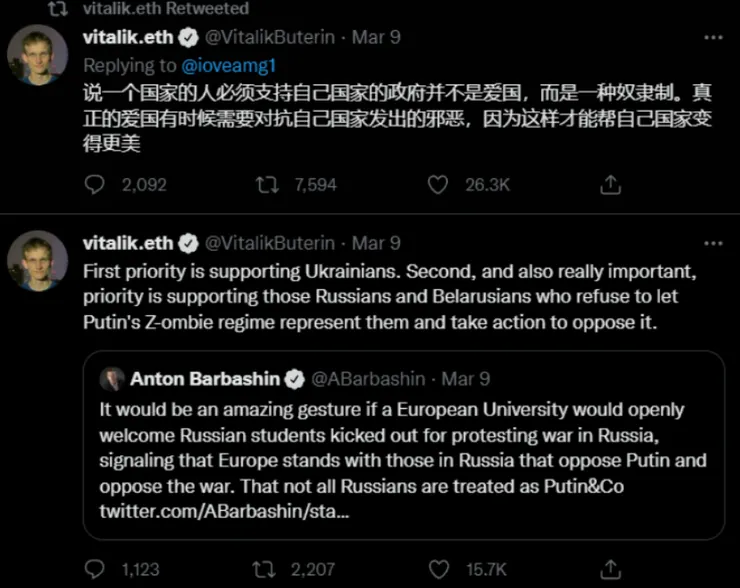Open the twitter.com/ABarbashin link in quoted tweet
The height and width of the screenshot is (588, 740).
coord(223,510)
